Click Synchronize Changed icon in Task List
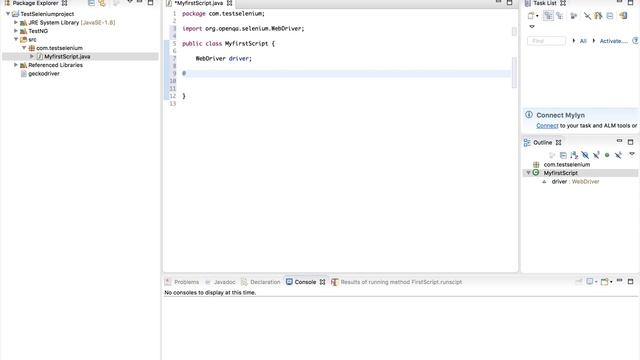 [598, 16]
